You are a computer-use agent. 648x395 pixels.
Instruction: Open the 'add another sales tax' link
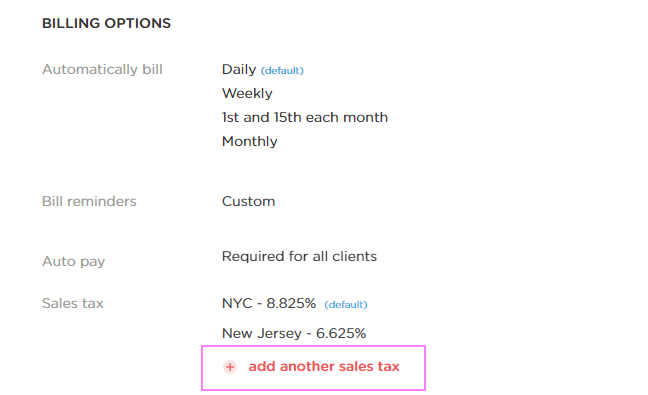pyautogui.click(x=324, y=366)
